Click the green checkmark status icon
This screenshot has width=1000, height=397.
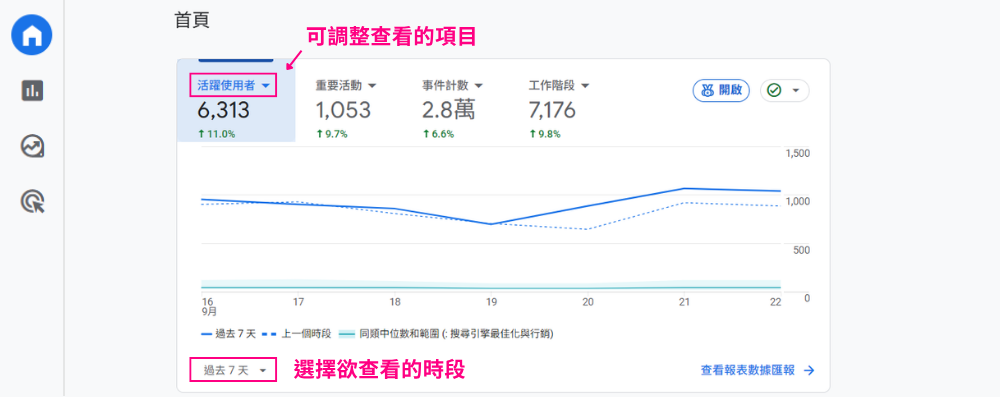tap(774, 91)
